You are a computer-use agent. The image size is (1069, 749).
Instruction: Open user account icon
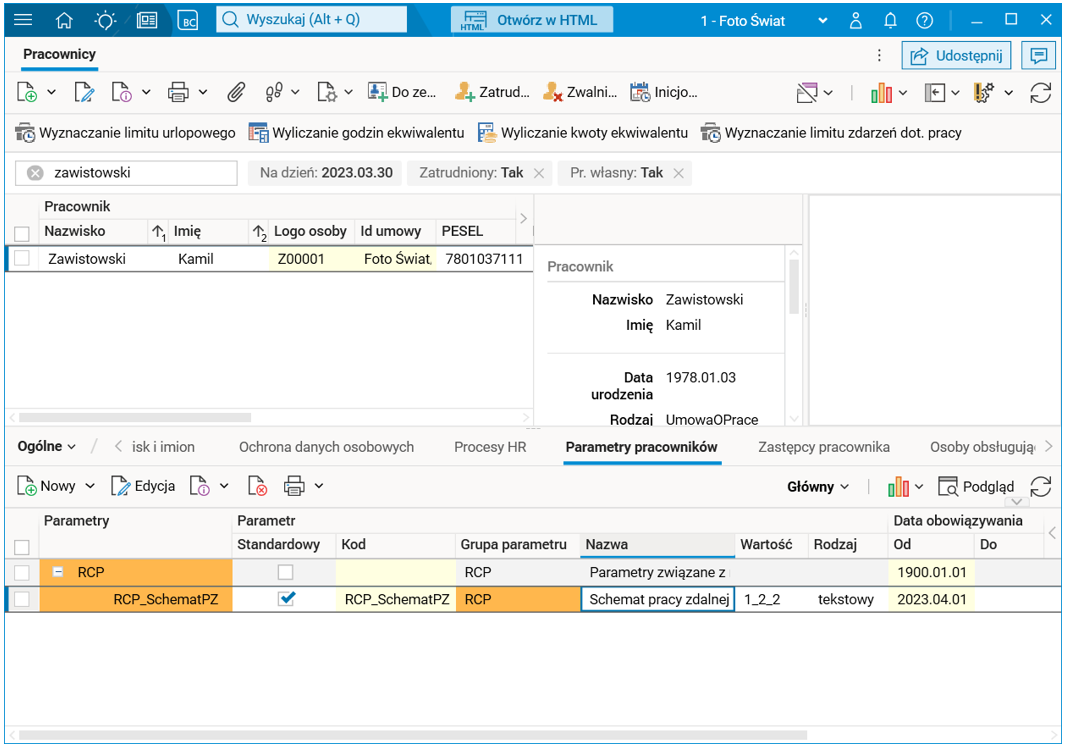pos(856,20)
